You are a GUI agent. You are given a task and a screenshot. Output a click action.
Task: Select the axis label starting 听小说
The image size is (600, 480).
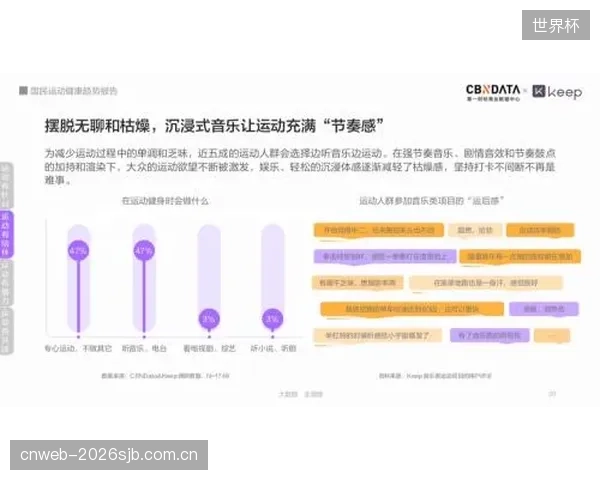[x=273, y=348]
